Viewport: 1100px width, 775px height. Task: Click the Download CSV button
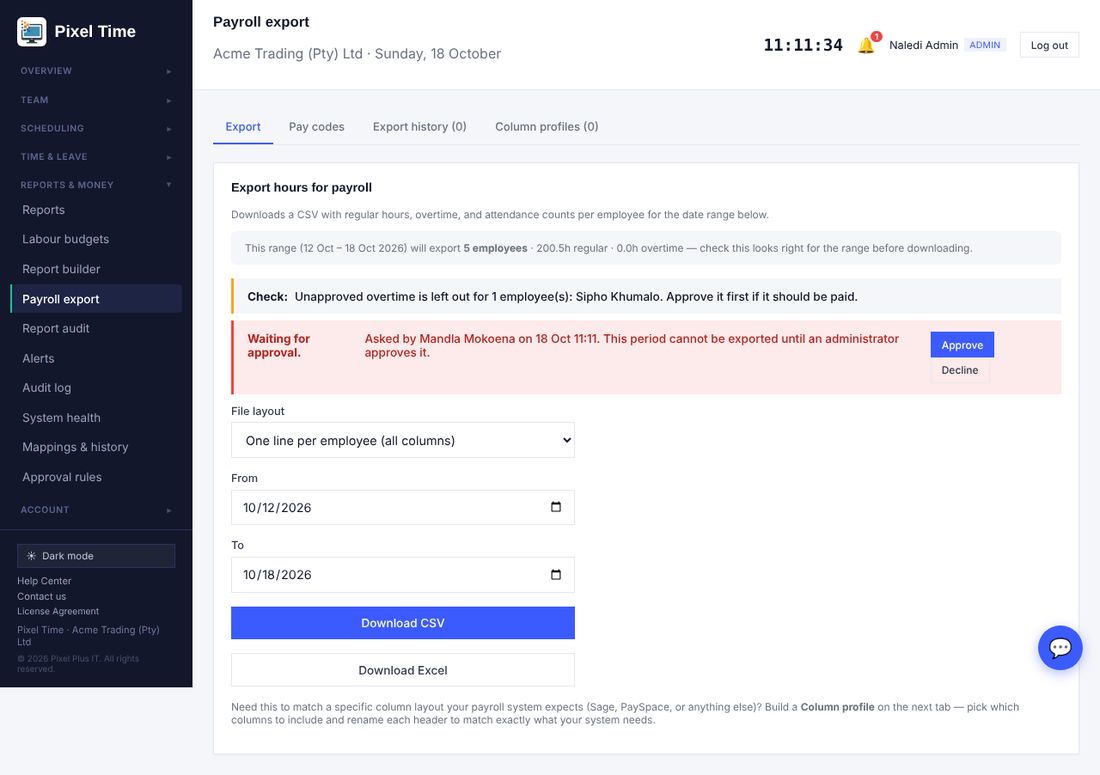(403, 623)
